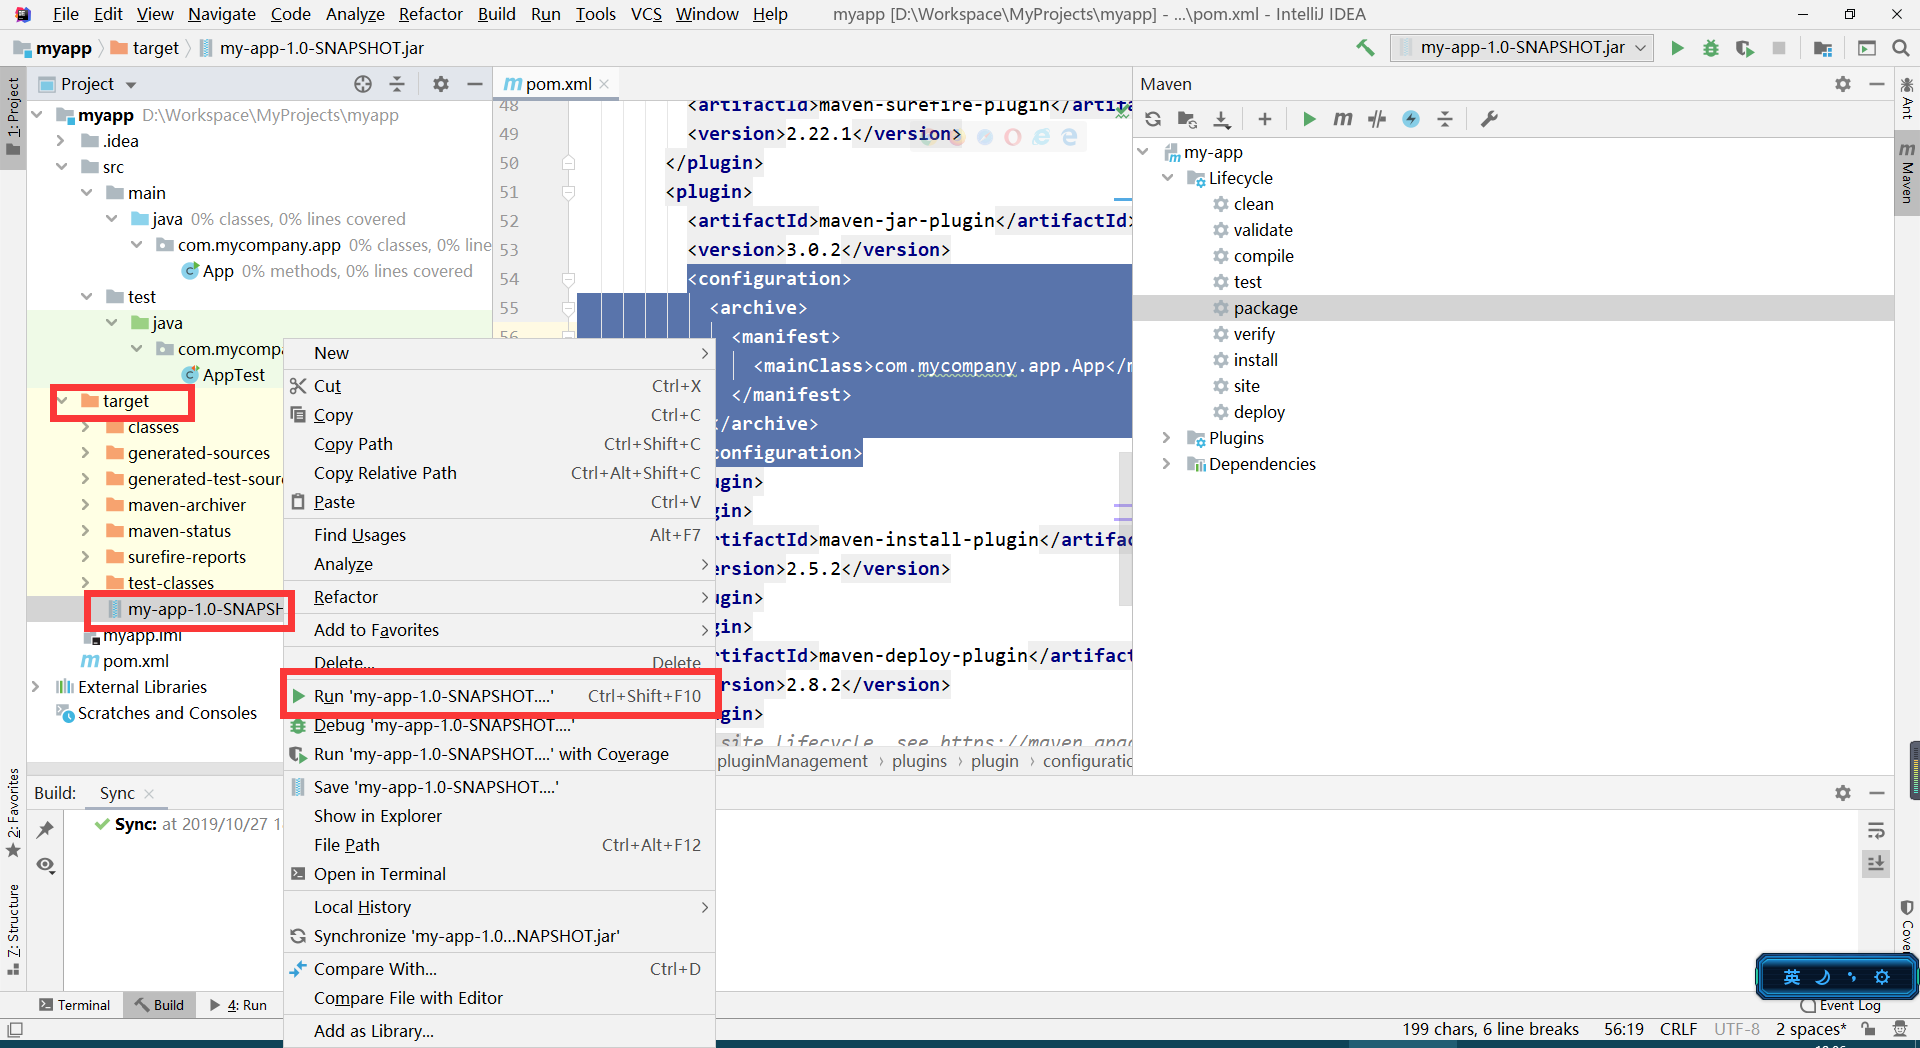Toggle Maven Offline Mode button

click(1377, 119)
